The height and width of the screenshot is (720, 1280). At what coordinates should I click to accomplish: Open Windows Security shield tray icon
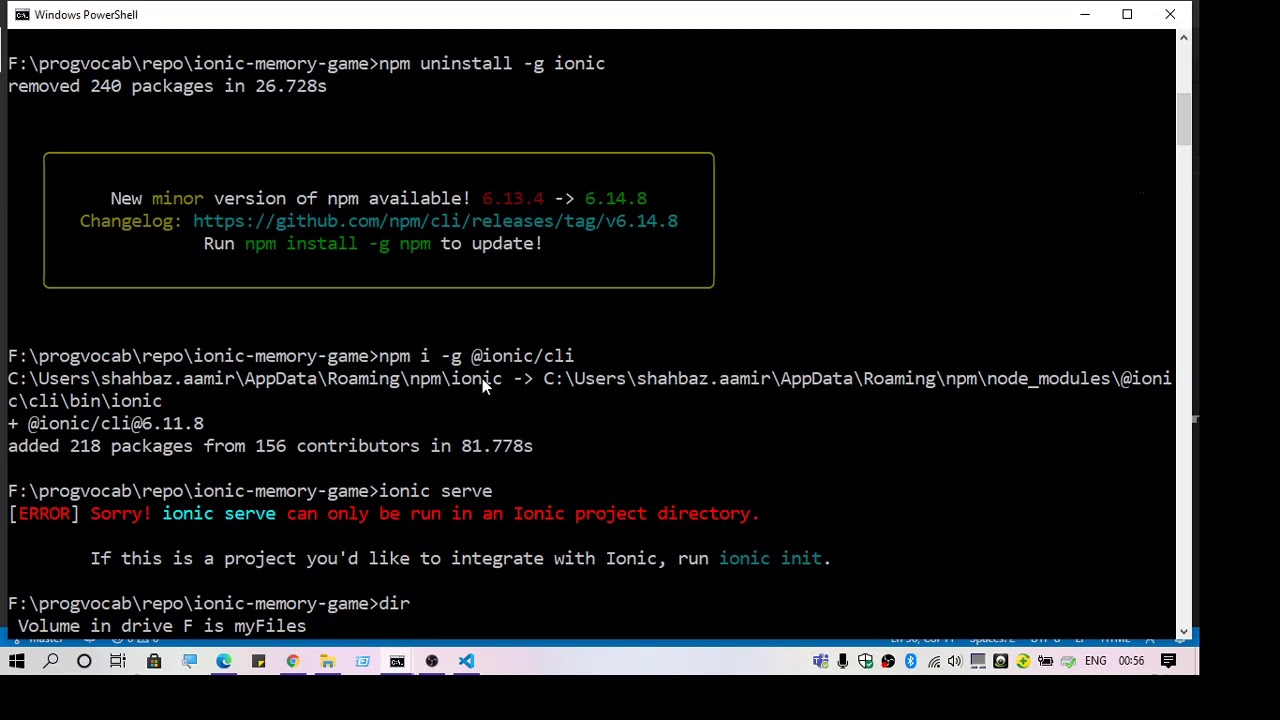coord(865,661)
